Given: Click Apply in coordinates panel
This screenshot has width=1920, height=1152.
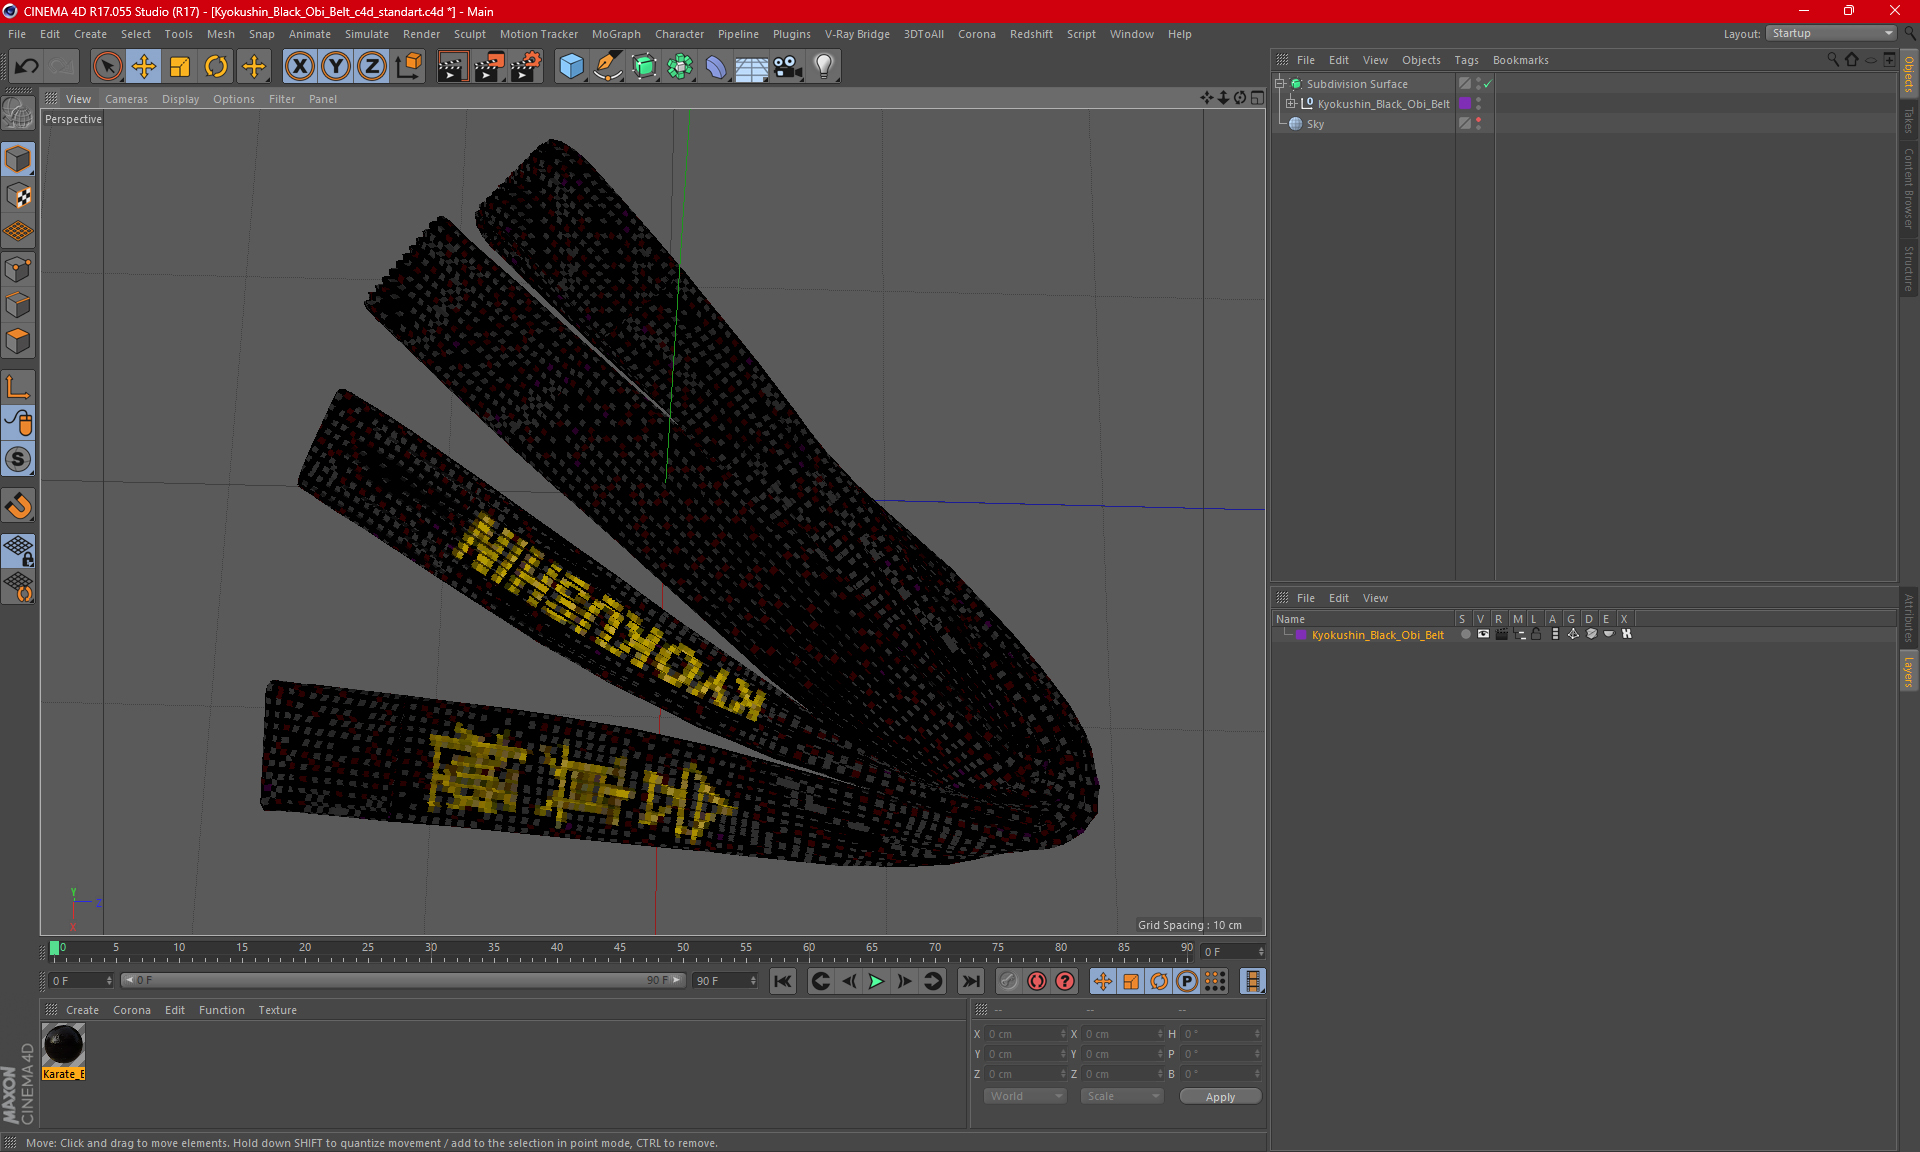Looking at the screenshot, I should (x=1220, y=1097).
